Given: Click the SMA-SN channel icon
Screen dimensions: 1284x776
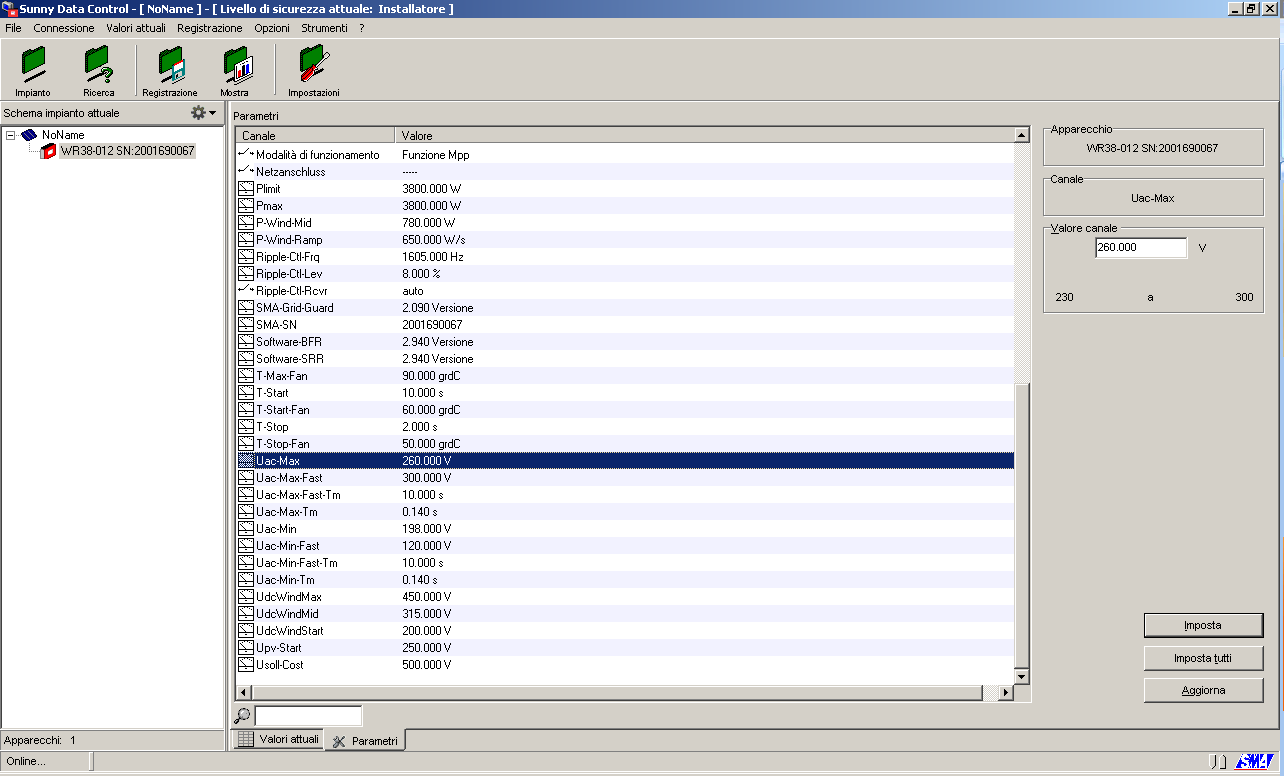Looking at the screenshot, I should (x=246, y=325).
